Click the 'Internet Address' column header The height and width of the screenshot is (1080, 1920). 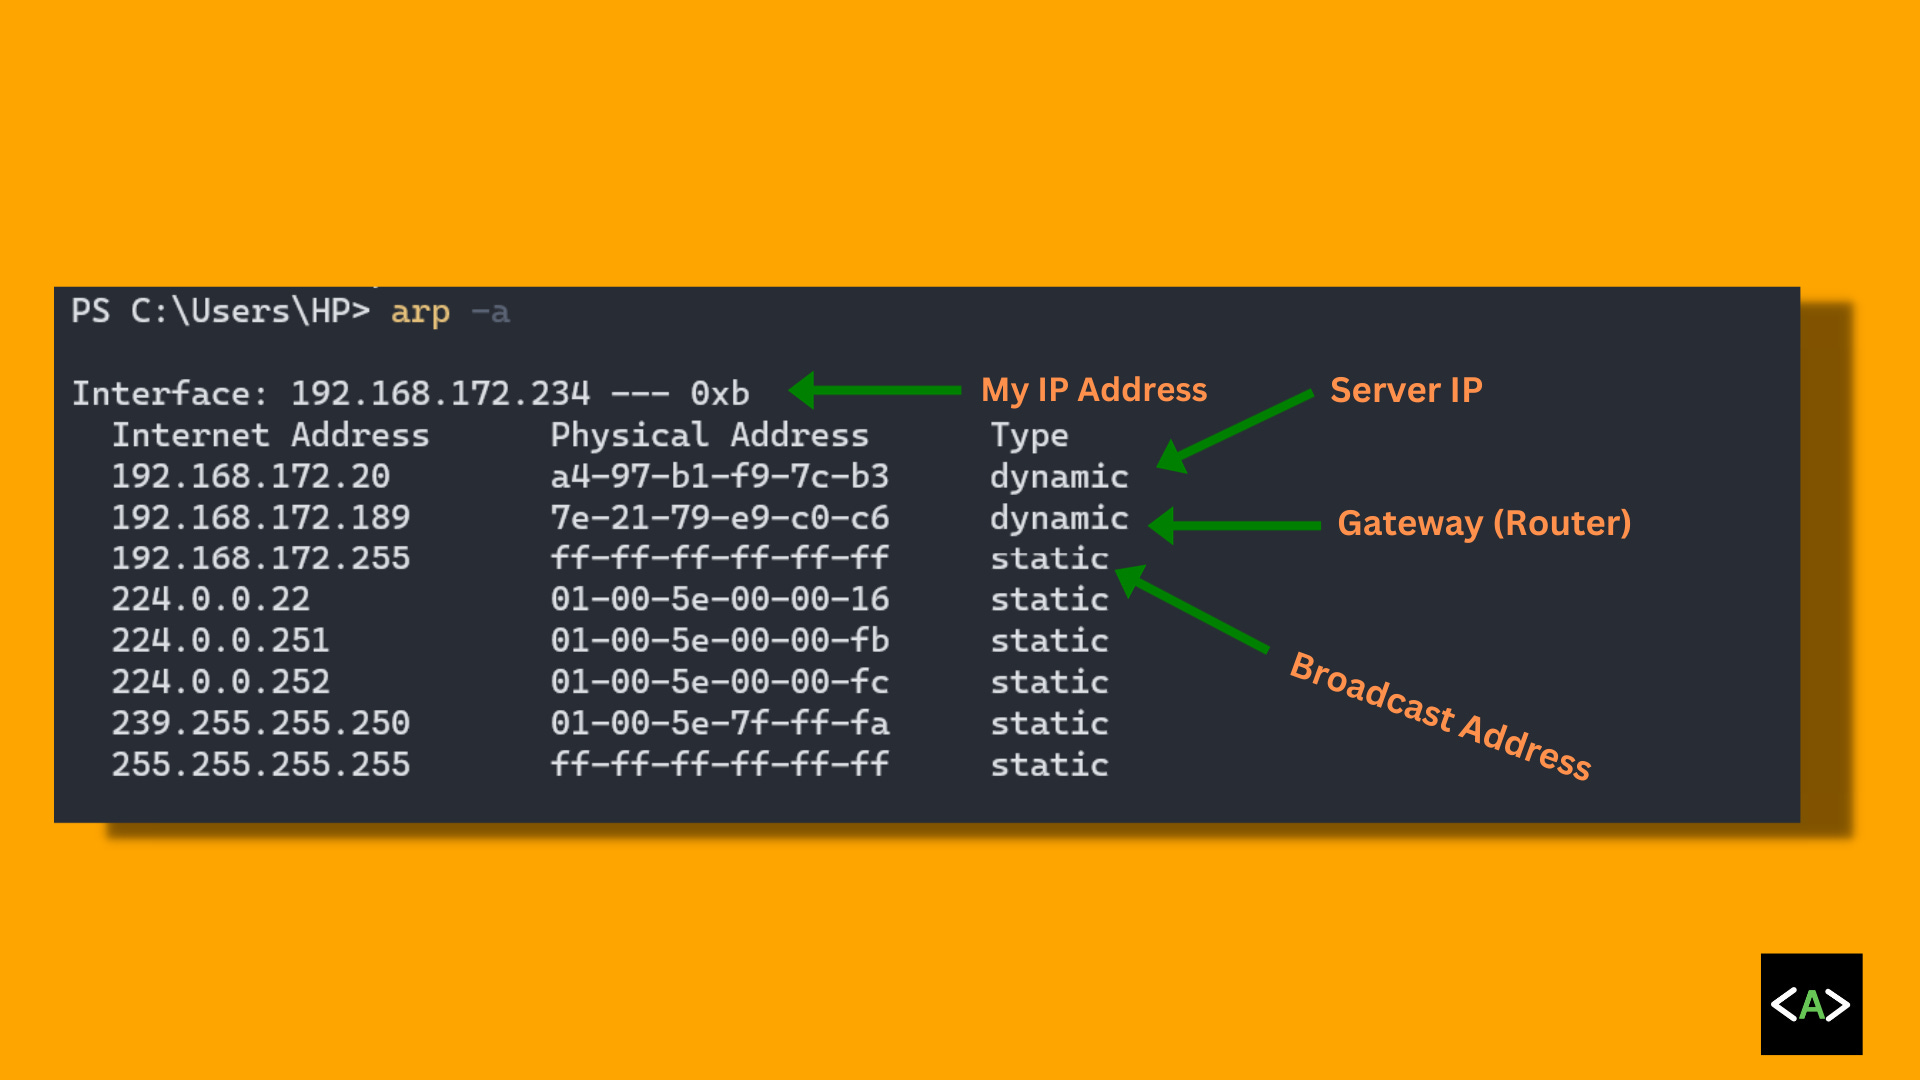(x=270, y=435)
